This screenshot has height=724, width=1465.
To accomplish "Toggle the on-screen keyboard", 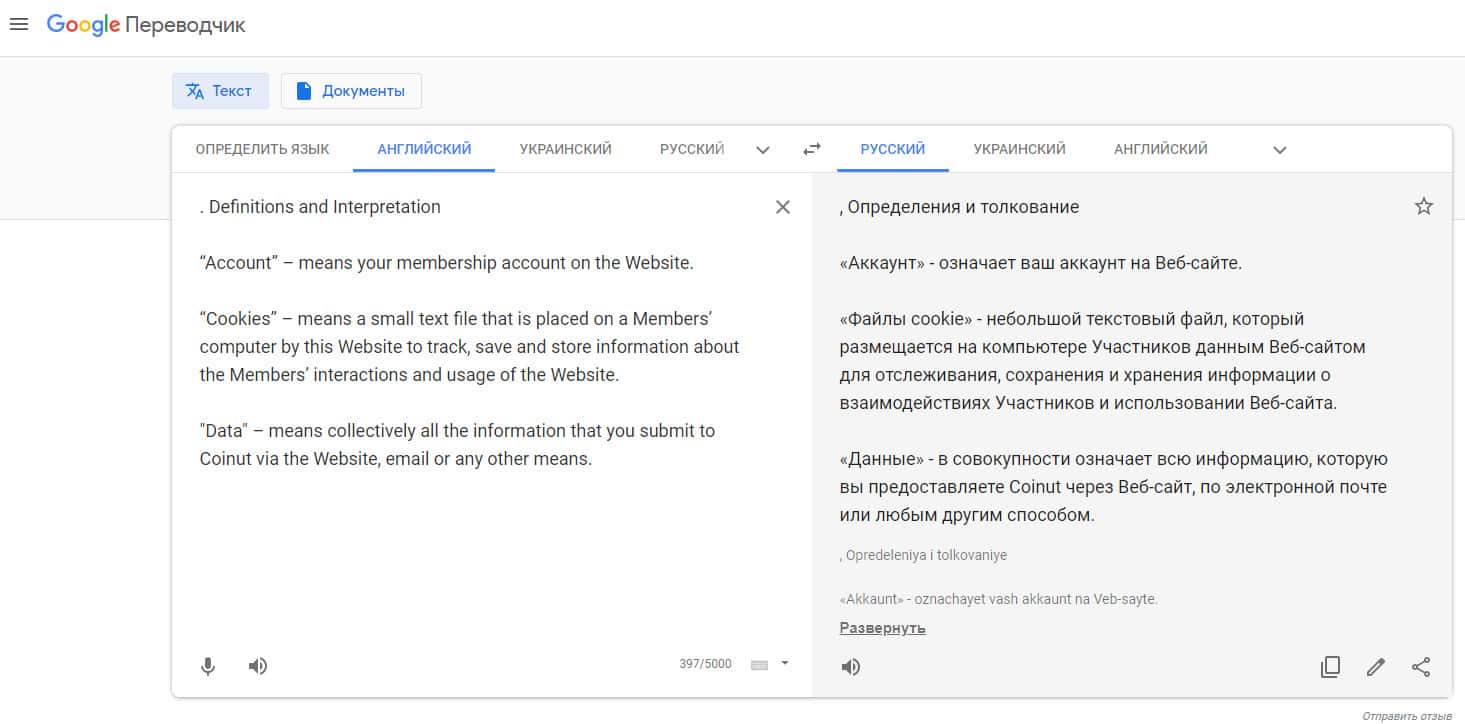I will point(759,664).
